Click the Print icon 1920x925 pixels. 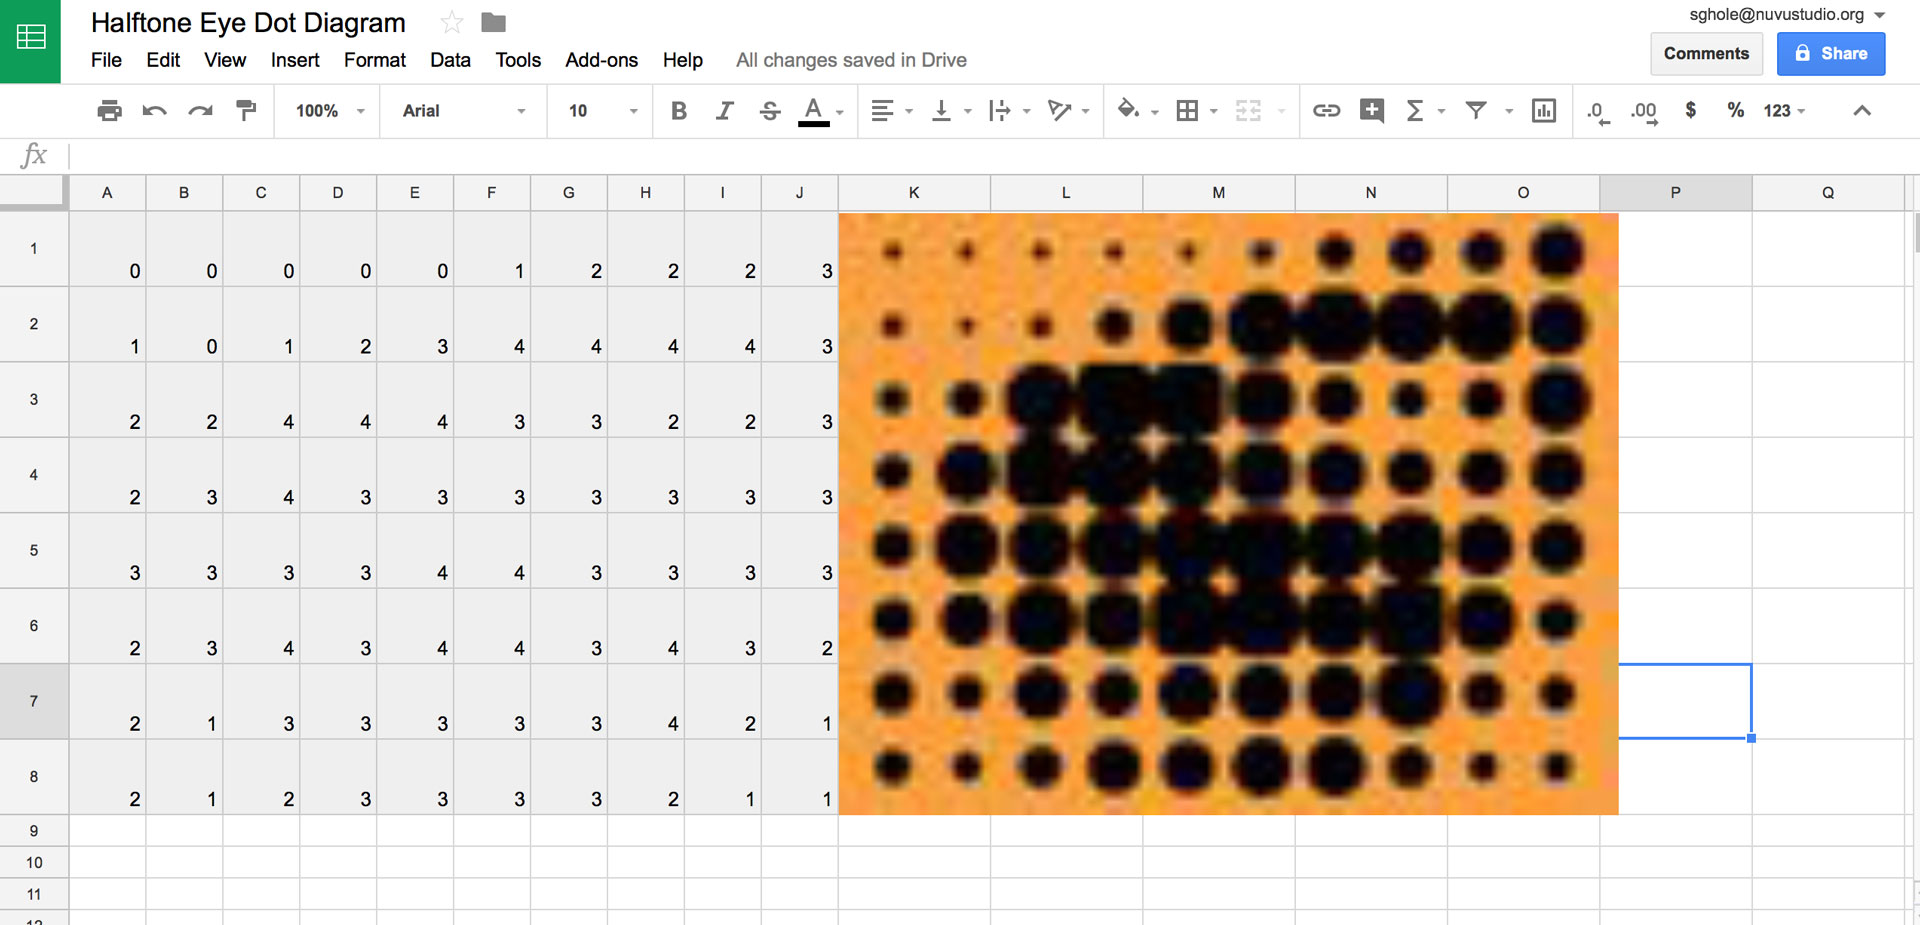tap(109, 111)
